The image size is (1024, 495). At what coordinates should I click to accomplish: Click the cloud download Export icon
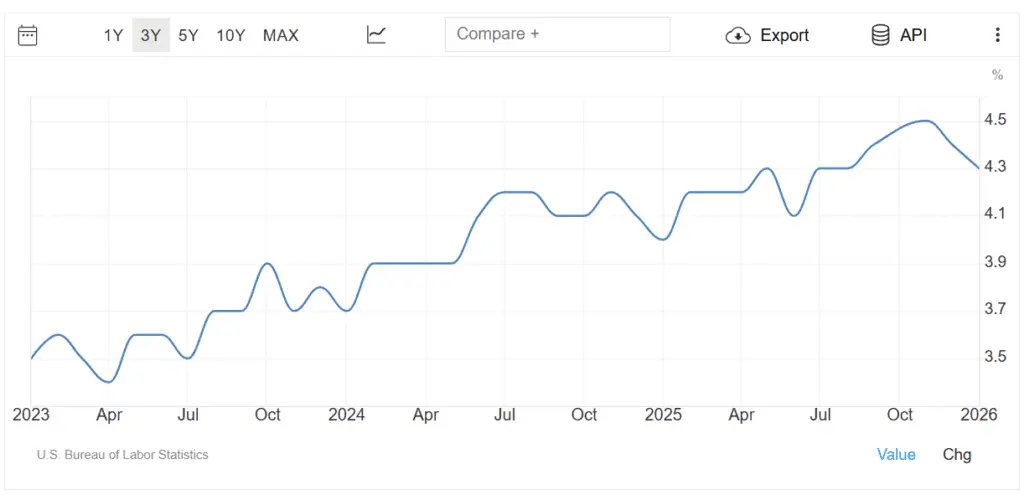[738, 36]
